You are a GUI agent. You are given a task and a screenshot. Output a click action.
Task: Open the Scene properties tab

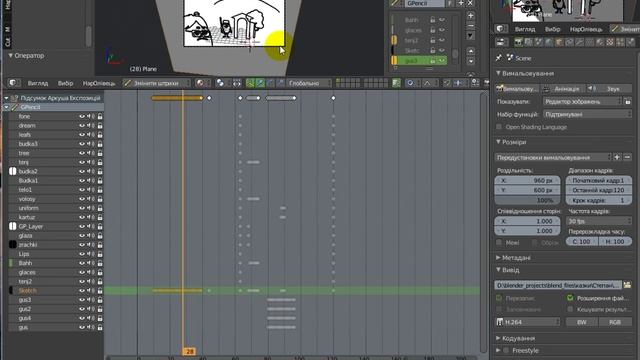[x=539, y=42]
